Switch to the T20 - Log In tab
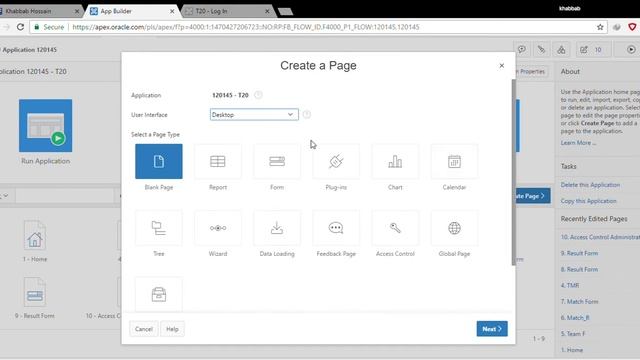Screen dimensions: 640x360 click(227, 11)
